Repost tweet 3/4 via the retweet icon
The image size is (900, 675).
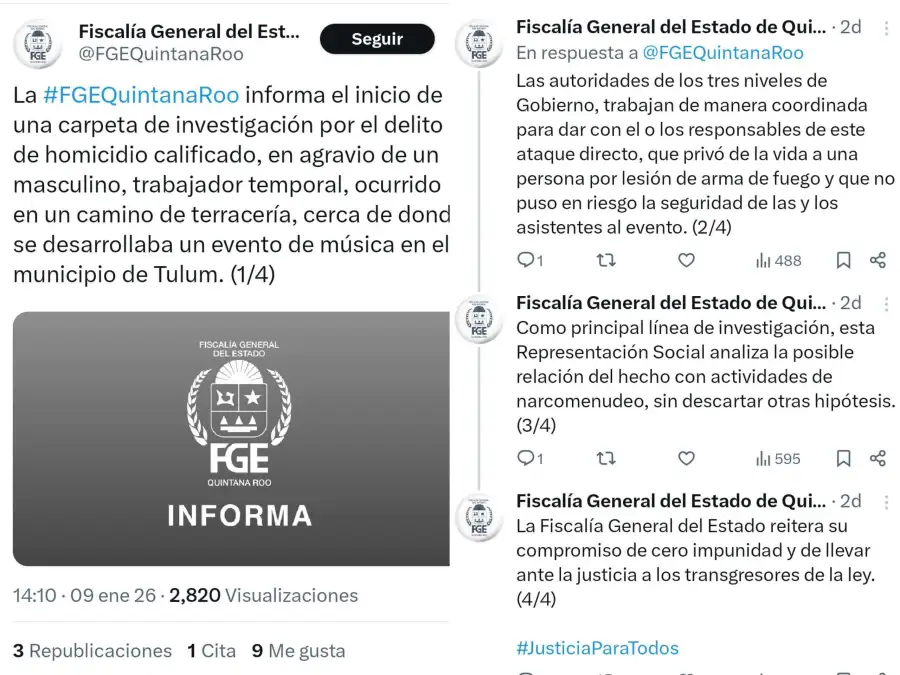[x=606, y=459]
